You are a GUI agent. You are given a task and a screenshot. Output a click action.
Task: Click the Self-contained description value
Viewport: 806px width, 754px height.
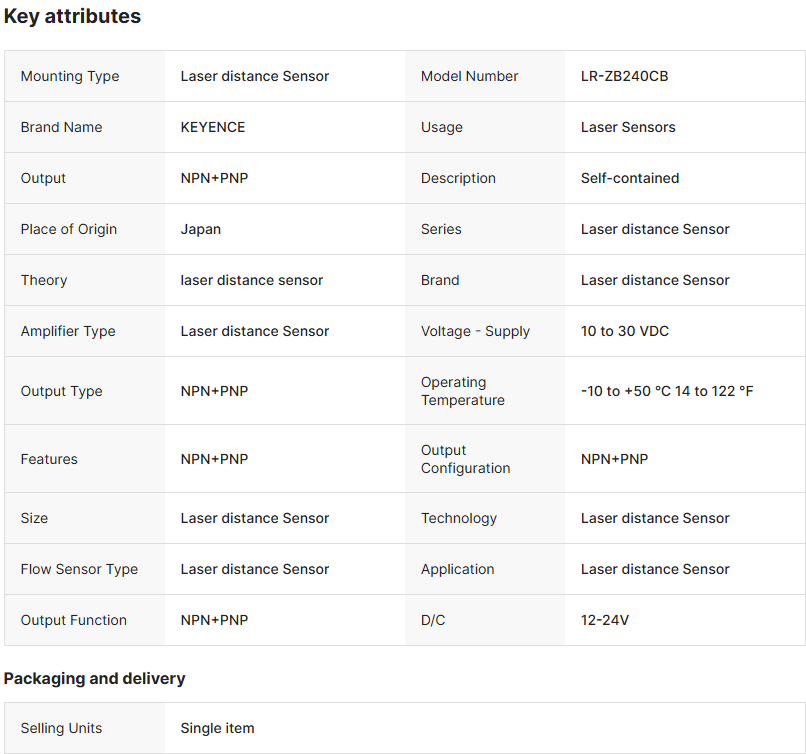point(629,178)
